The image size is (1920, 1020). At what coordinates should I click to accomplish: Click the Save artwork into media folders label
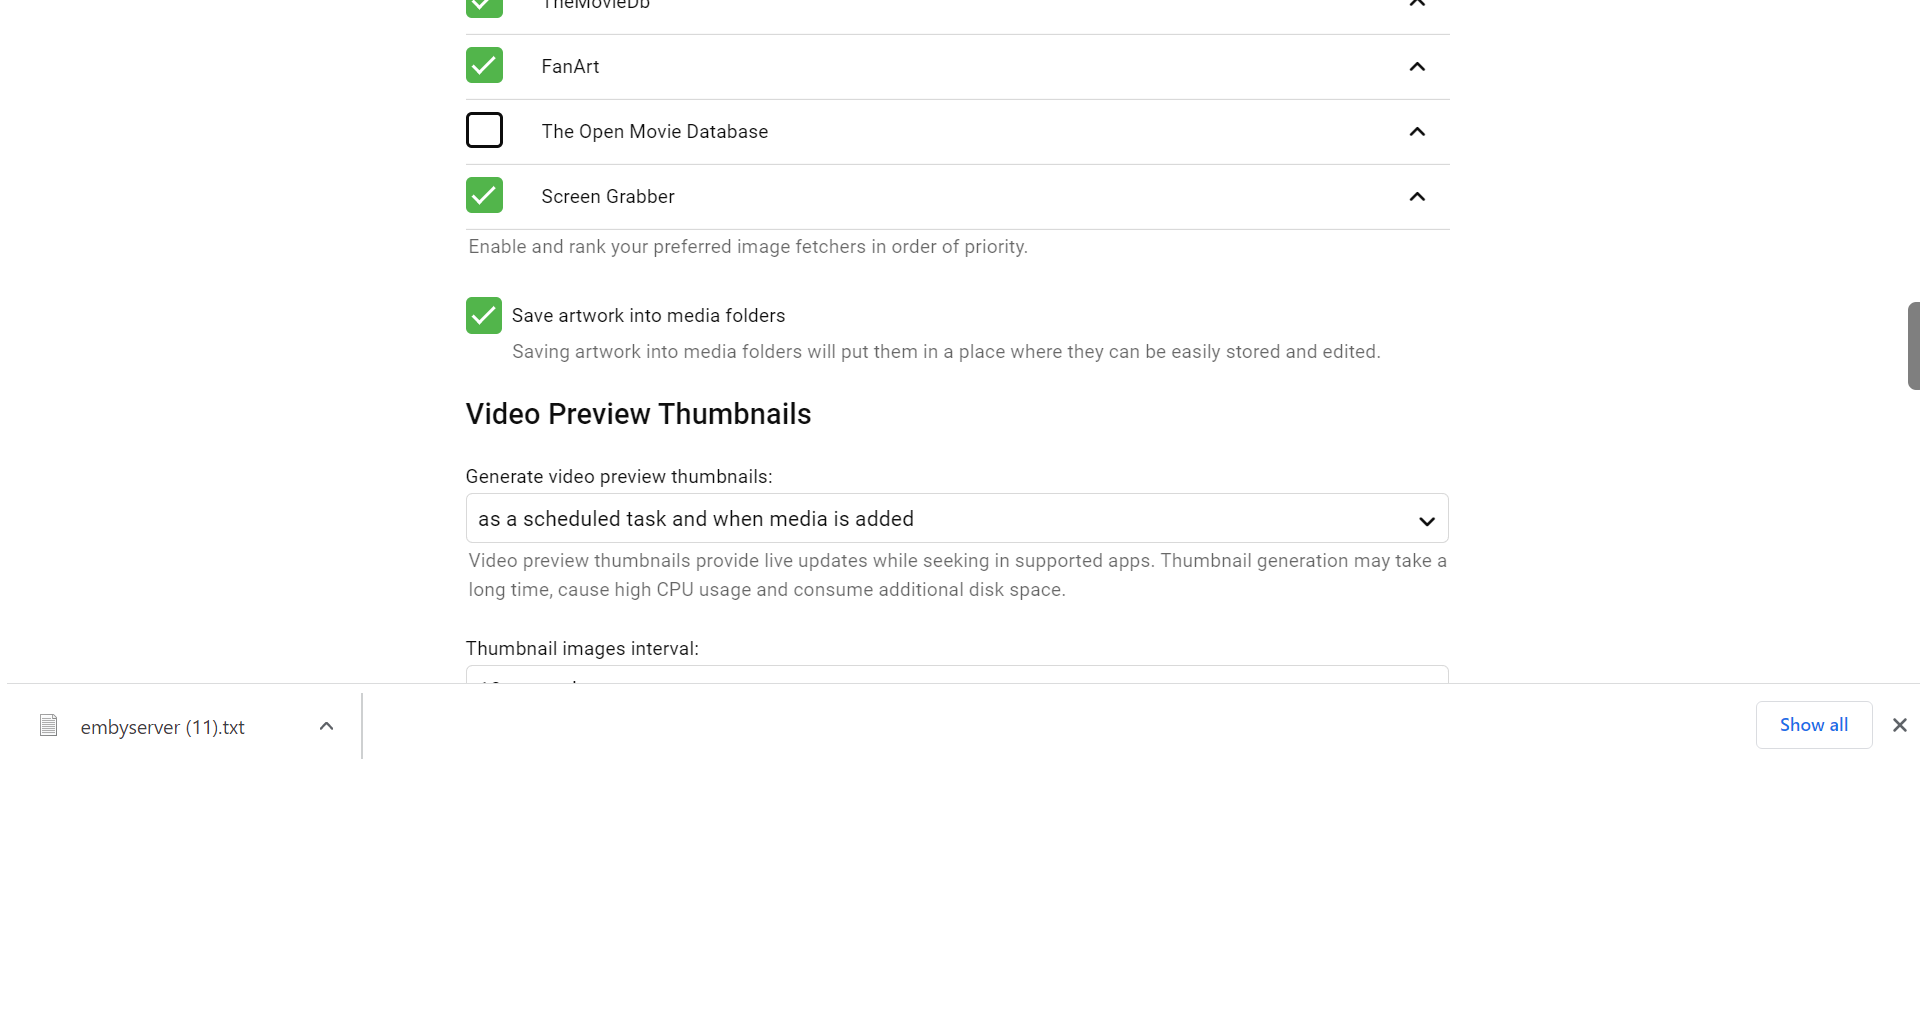pyautogui.click(x=648, y=316)
